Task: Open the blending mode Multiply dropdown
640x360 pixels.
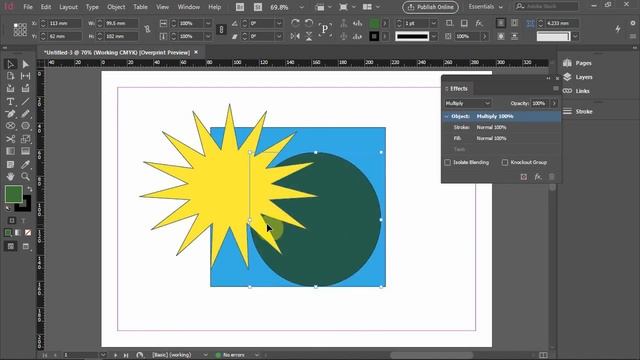Action: (468, 103)
